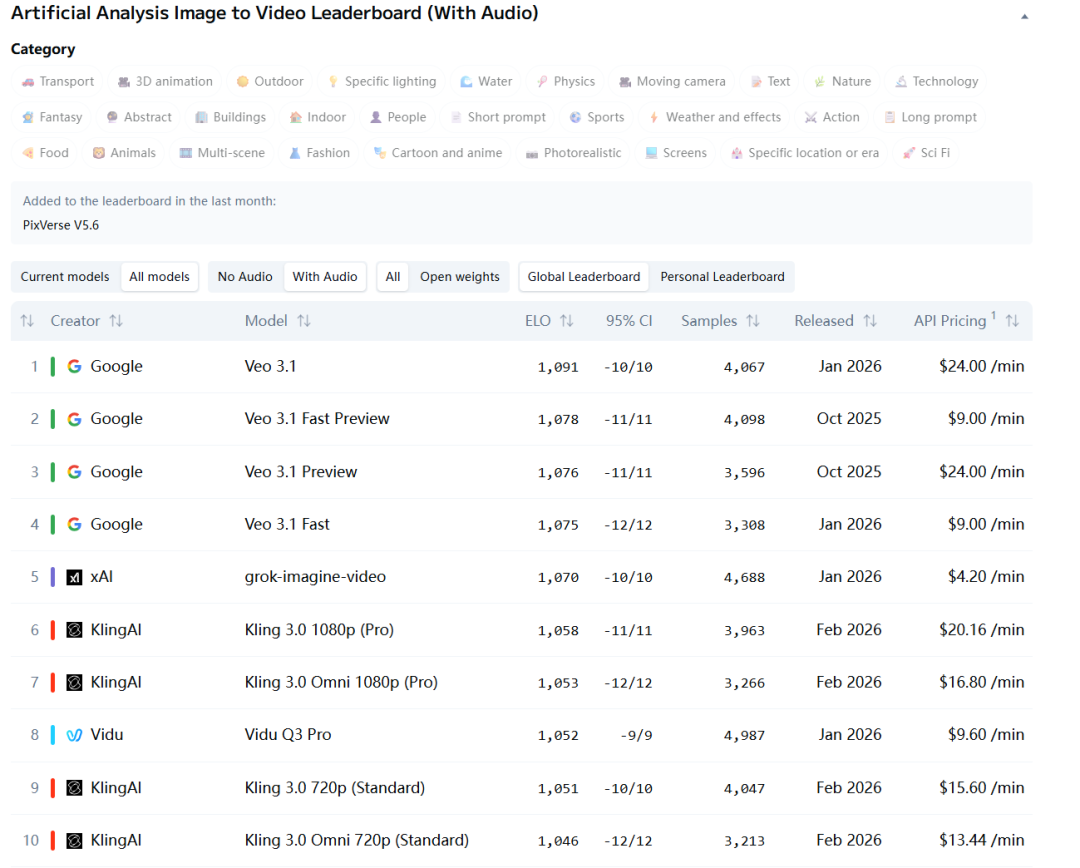This screenshot has height=868, width=1080.
Task: Click the xAI logo icon
Action: point(74,577)
